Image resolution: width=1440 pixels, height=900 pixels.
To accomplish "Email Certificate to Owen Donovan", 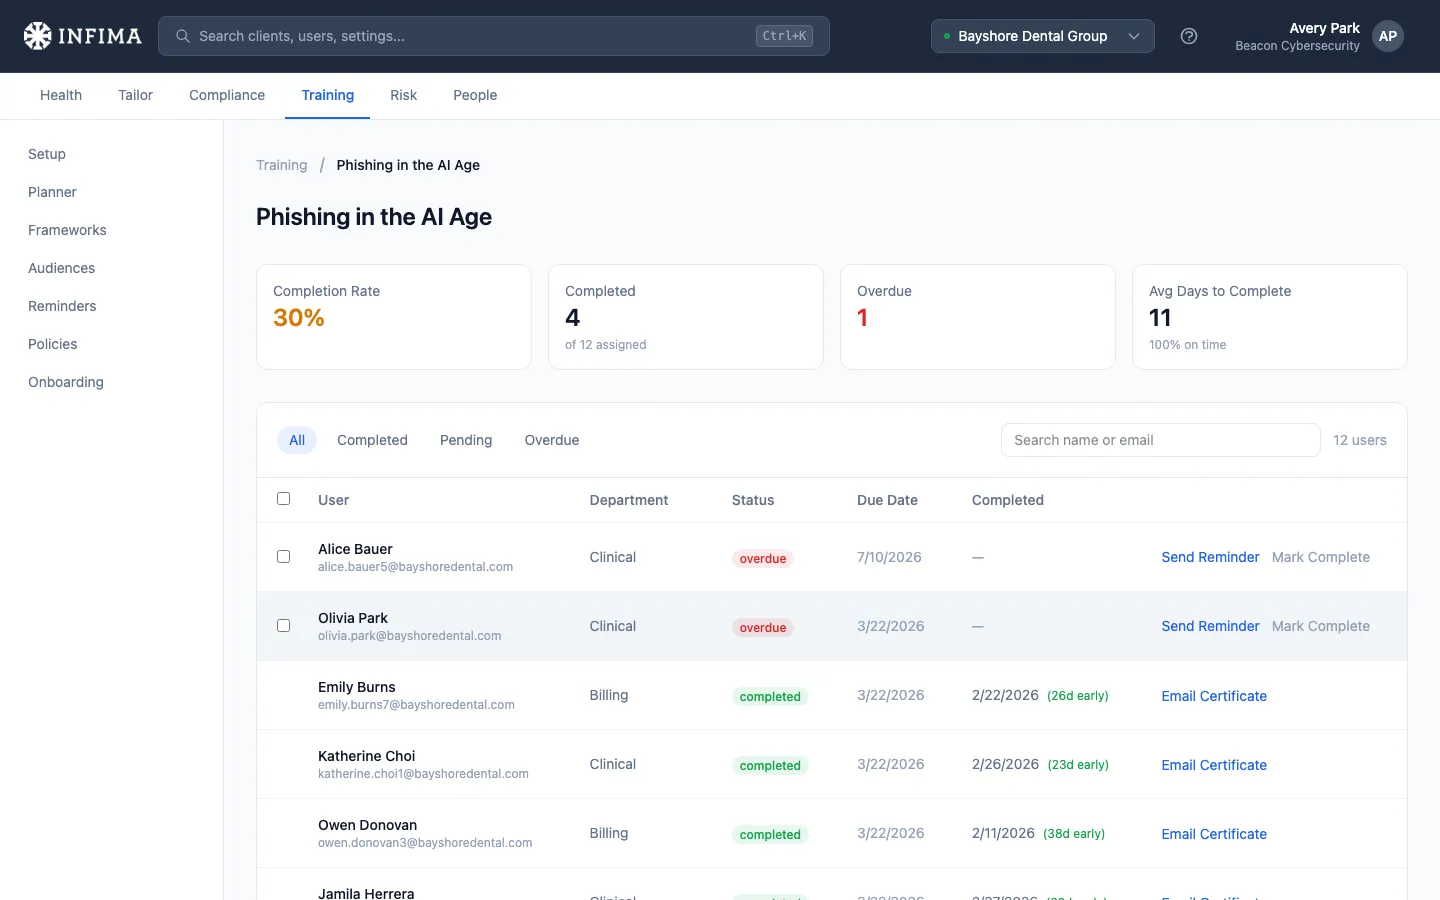I will click(1214, 834).
